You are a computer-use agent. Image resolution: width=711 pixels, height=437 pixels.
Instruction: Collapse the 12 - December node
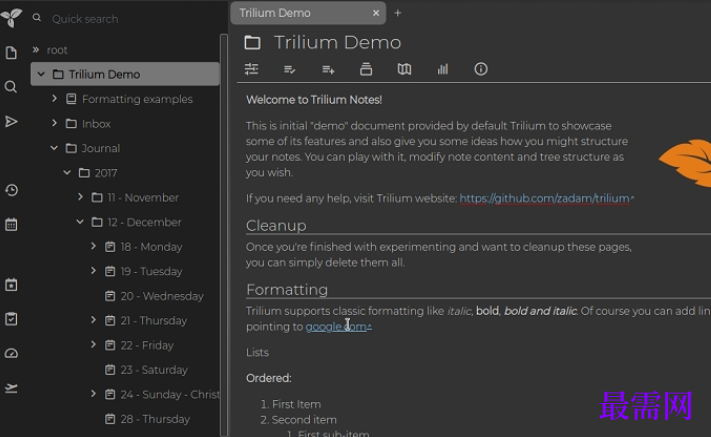coord(80,222)
